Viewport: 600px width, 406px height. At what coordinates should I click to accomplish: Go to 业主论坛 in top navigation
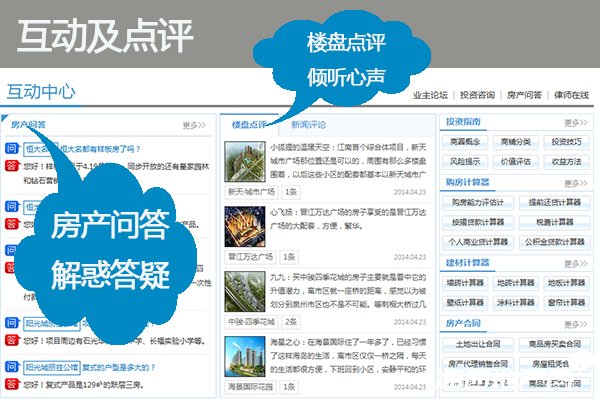[430, 96]
